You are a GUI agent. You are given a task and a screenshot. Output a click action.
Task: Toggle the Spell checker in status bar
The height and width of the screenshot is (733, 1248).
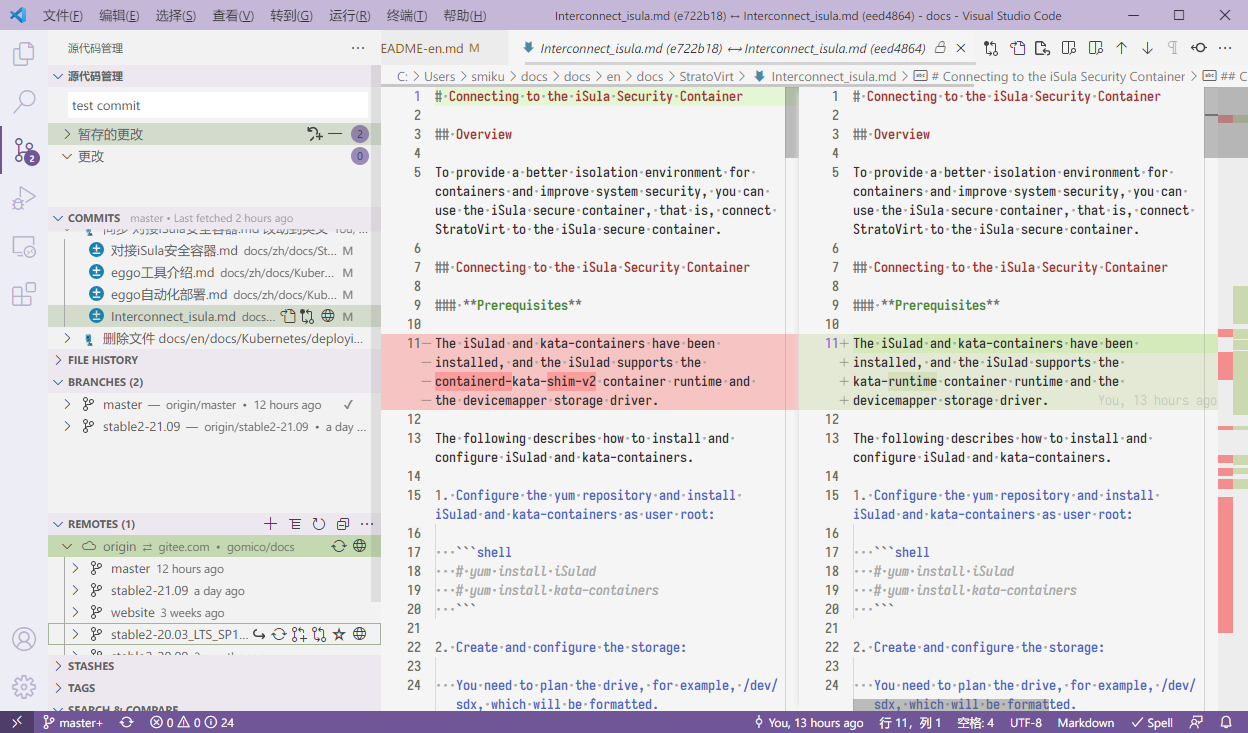click(1152, 722)
